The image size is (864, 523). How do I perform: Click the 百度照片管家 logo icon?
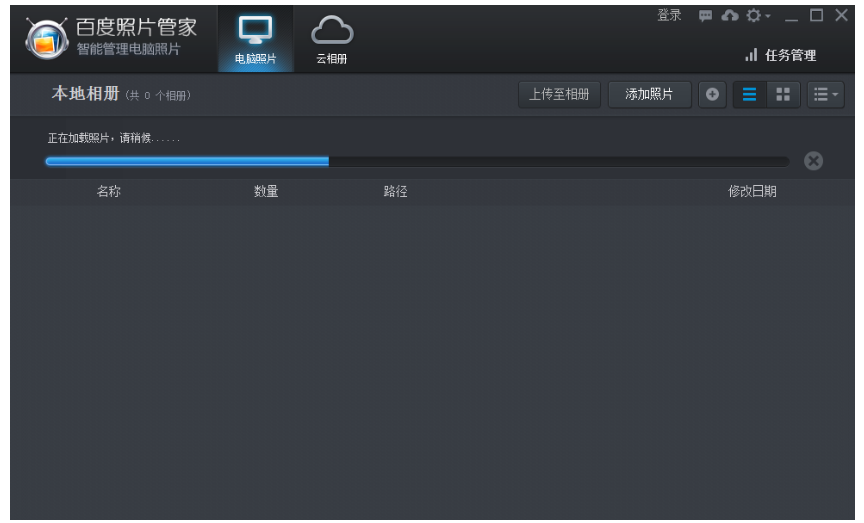(x=47, y=38)
